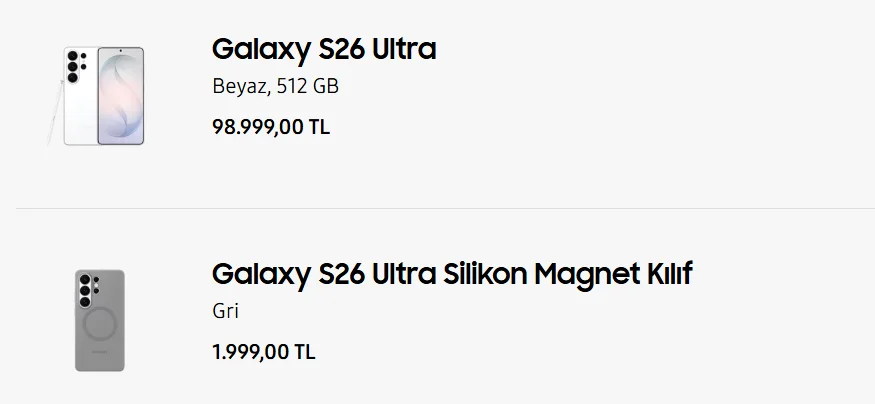Click the word Magnet in the case title
This screenshot has width=875, height=404.
pyautogui.click(x=585, y=273)
